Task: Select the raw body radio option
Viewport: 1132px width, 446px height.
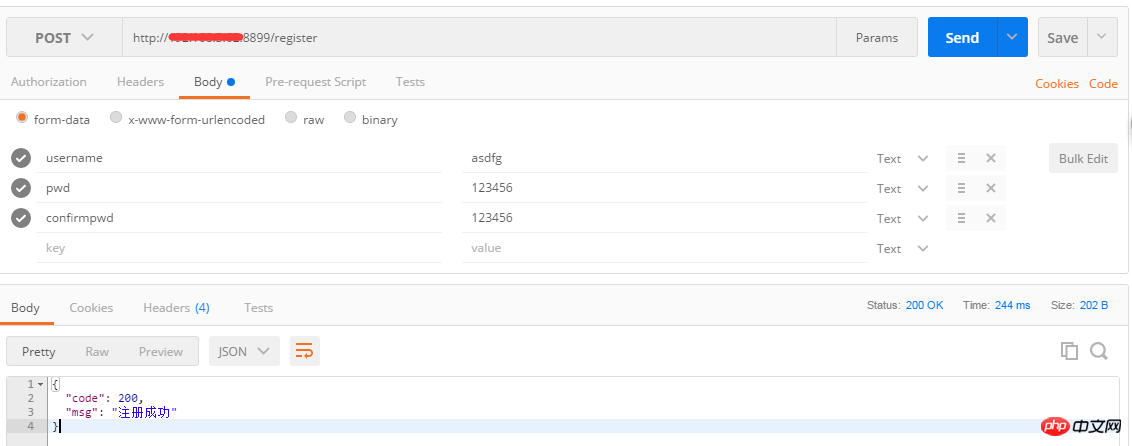Action: coord(291,118)
